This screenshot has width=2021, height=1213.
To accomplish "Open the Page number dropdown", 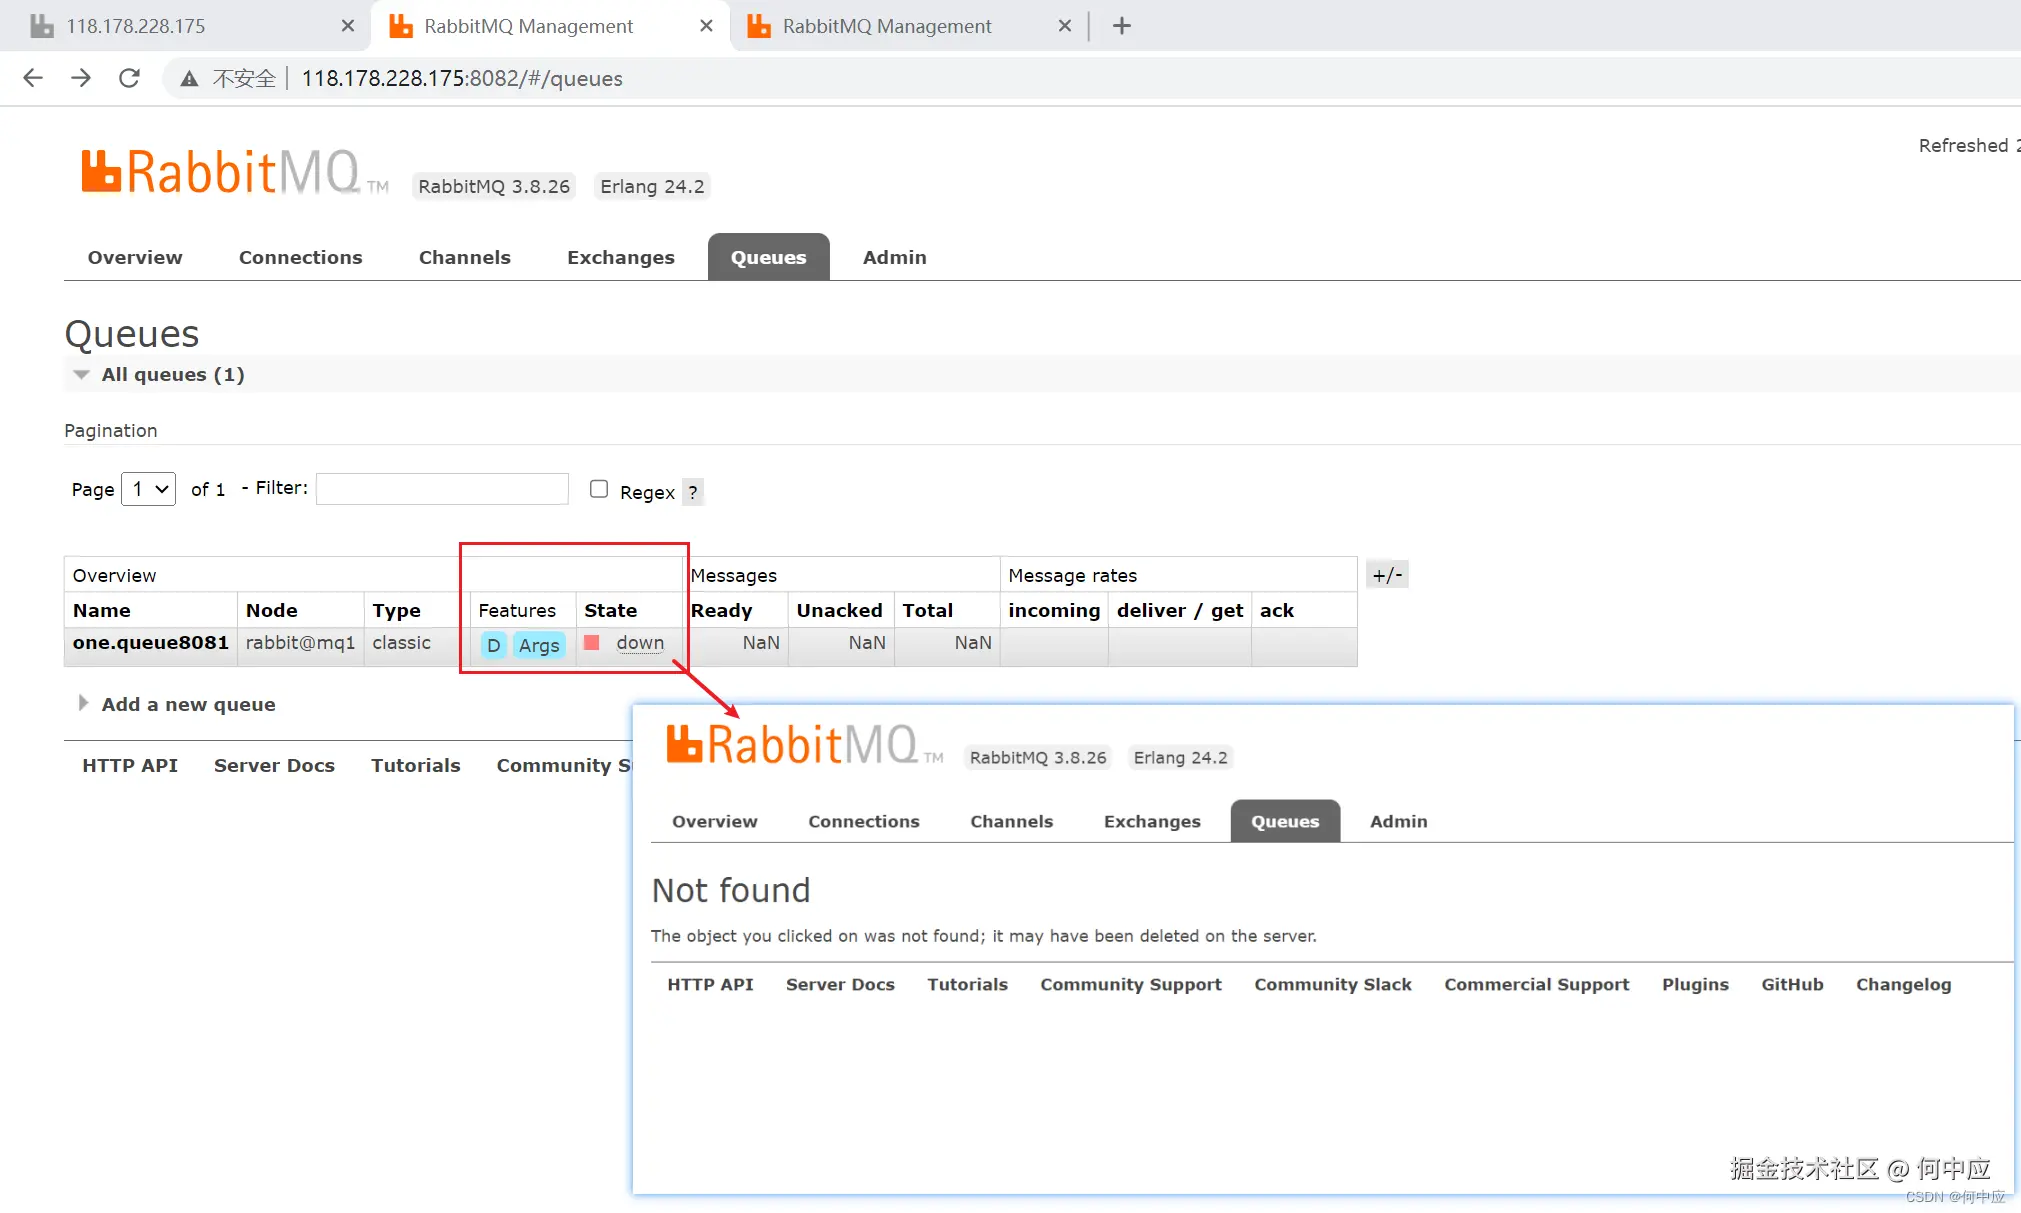I will (x=148, y=489).
